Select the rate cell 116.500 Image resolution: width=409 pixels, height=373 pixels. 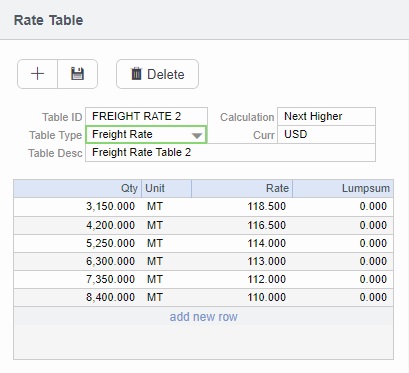(x=242, y=225)
